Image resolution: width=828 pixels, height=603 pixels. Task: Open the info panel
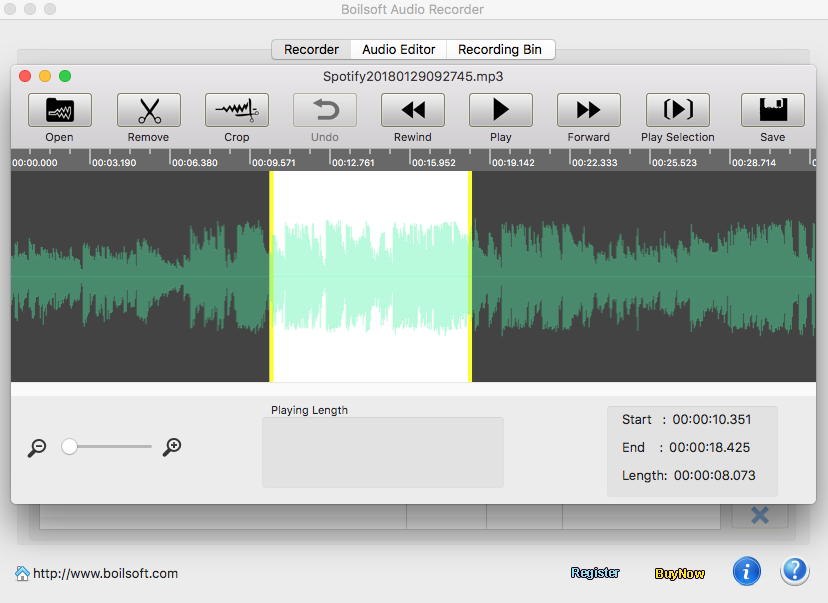click(x=747, y=571)
